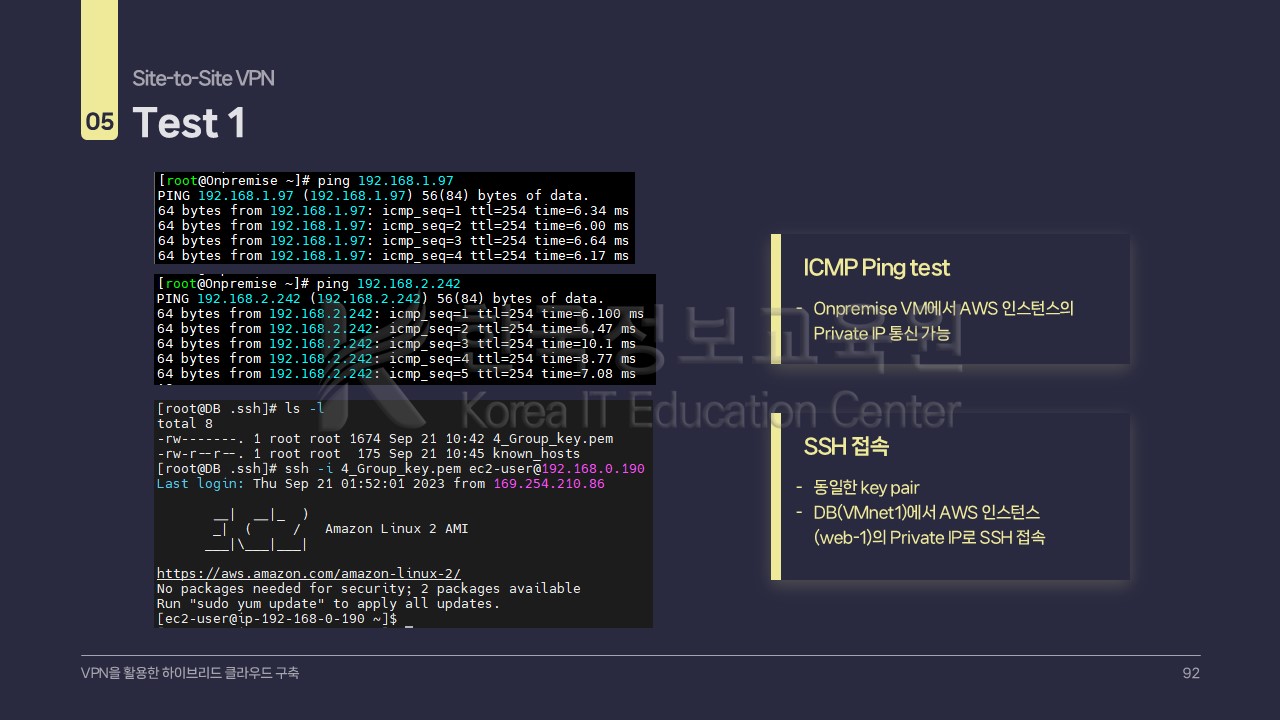
Task: Click the "Test 1" slide title
Action: coord(189,123)
